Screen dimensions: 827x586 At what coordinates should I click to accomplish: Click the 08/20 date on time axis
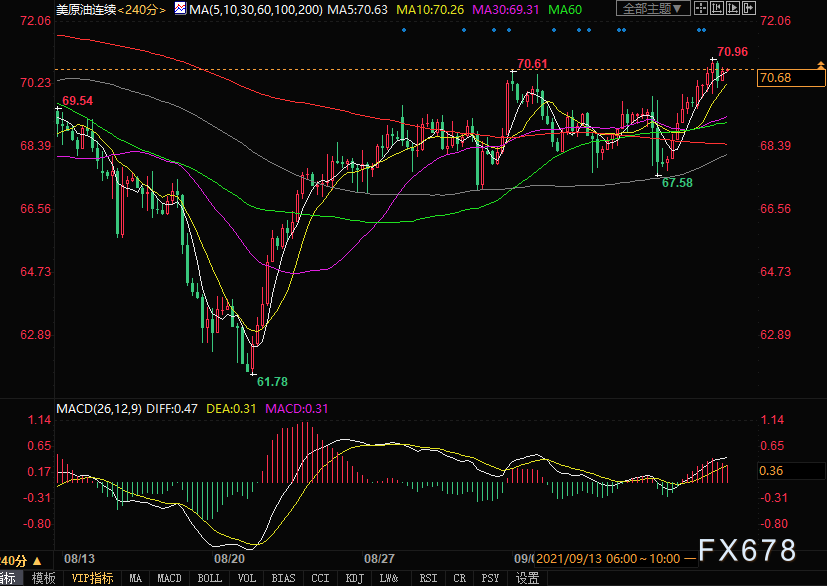(229, 559)
